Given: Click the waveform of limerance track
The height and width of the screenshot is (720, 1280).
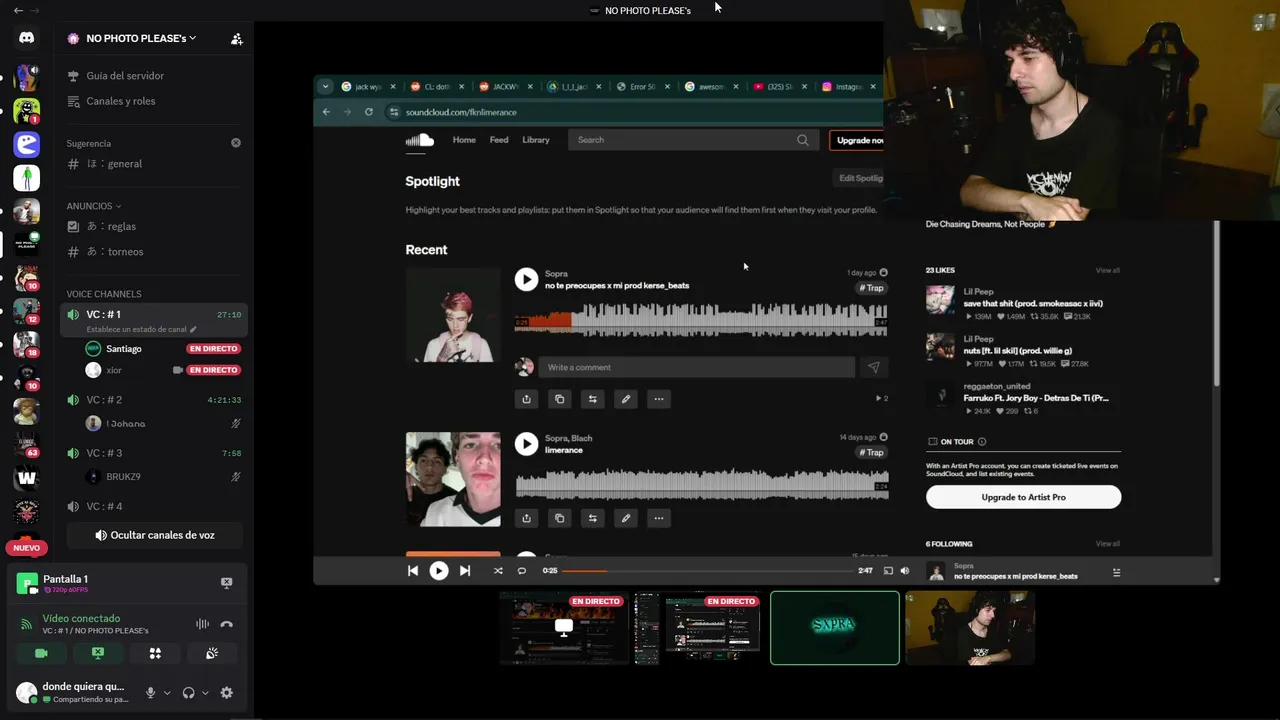Looking at the screenshot, I should 701,484.
